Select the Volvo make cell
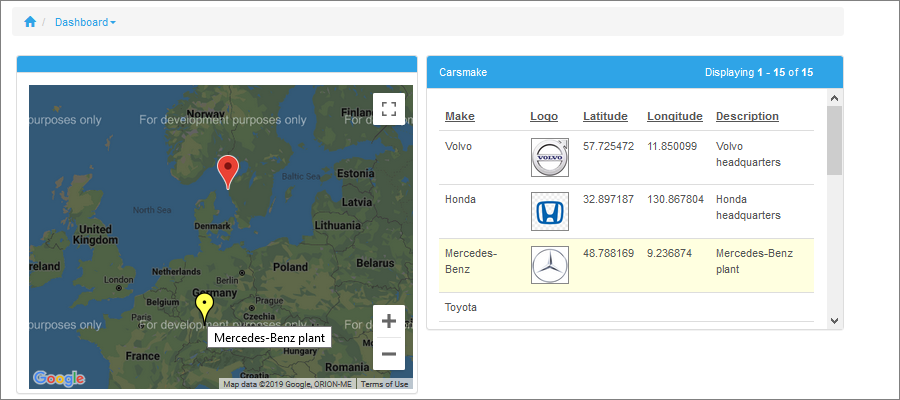 pos(458,146)
